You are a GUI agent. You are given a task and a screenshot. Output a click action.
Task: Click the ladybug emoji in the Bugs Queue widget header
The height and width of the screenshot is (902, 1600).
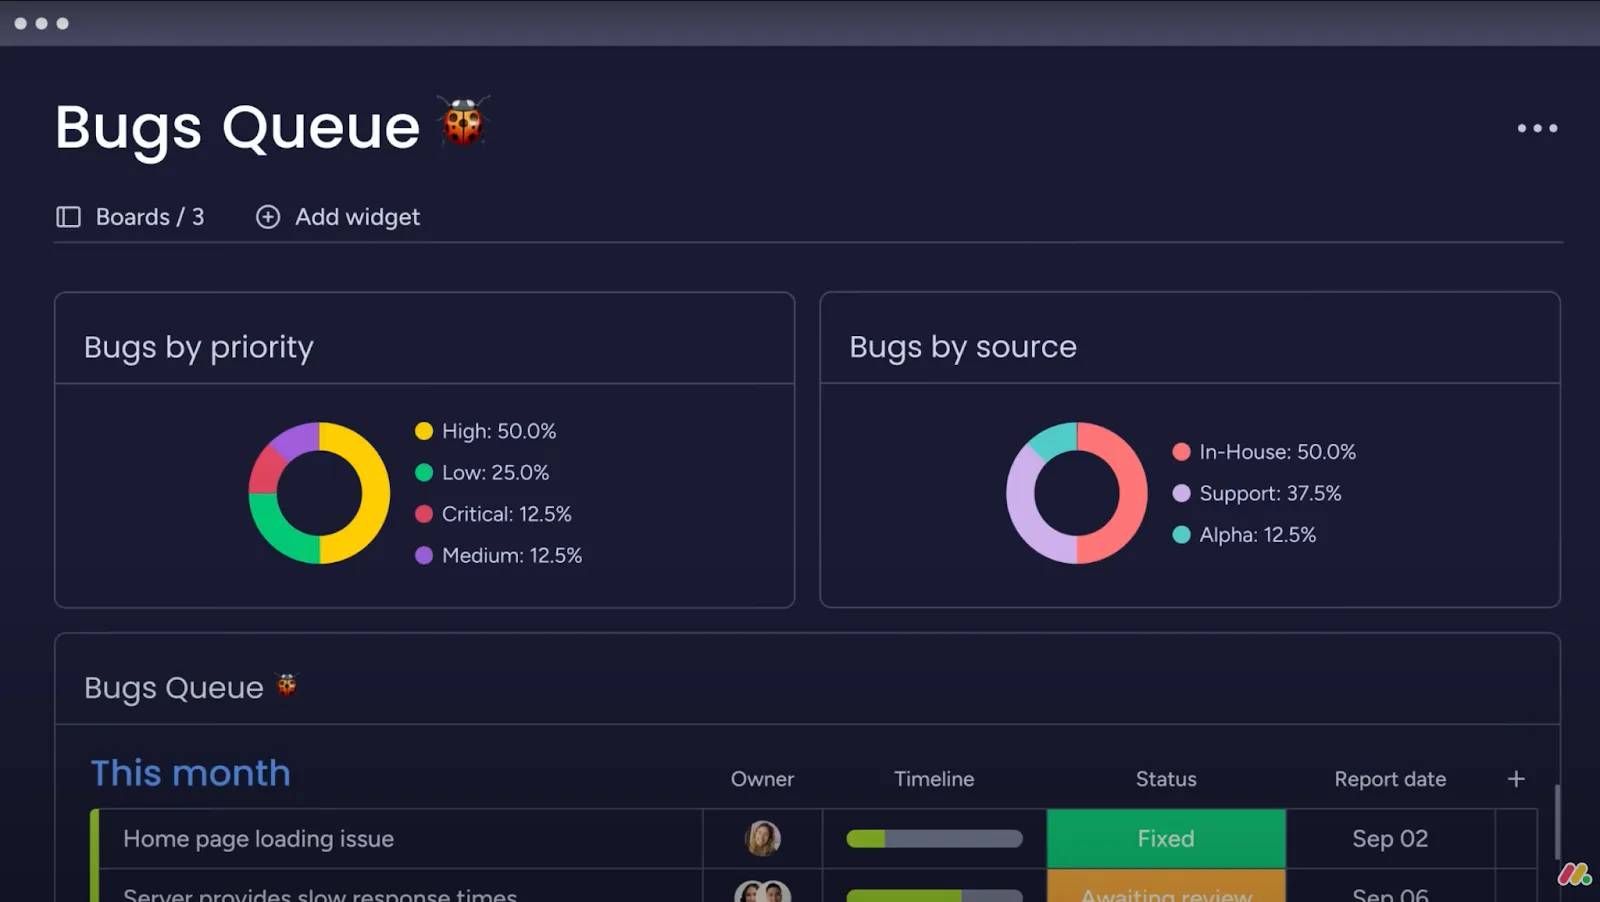pyautogui.click(x=285, y=687)
